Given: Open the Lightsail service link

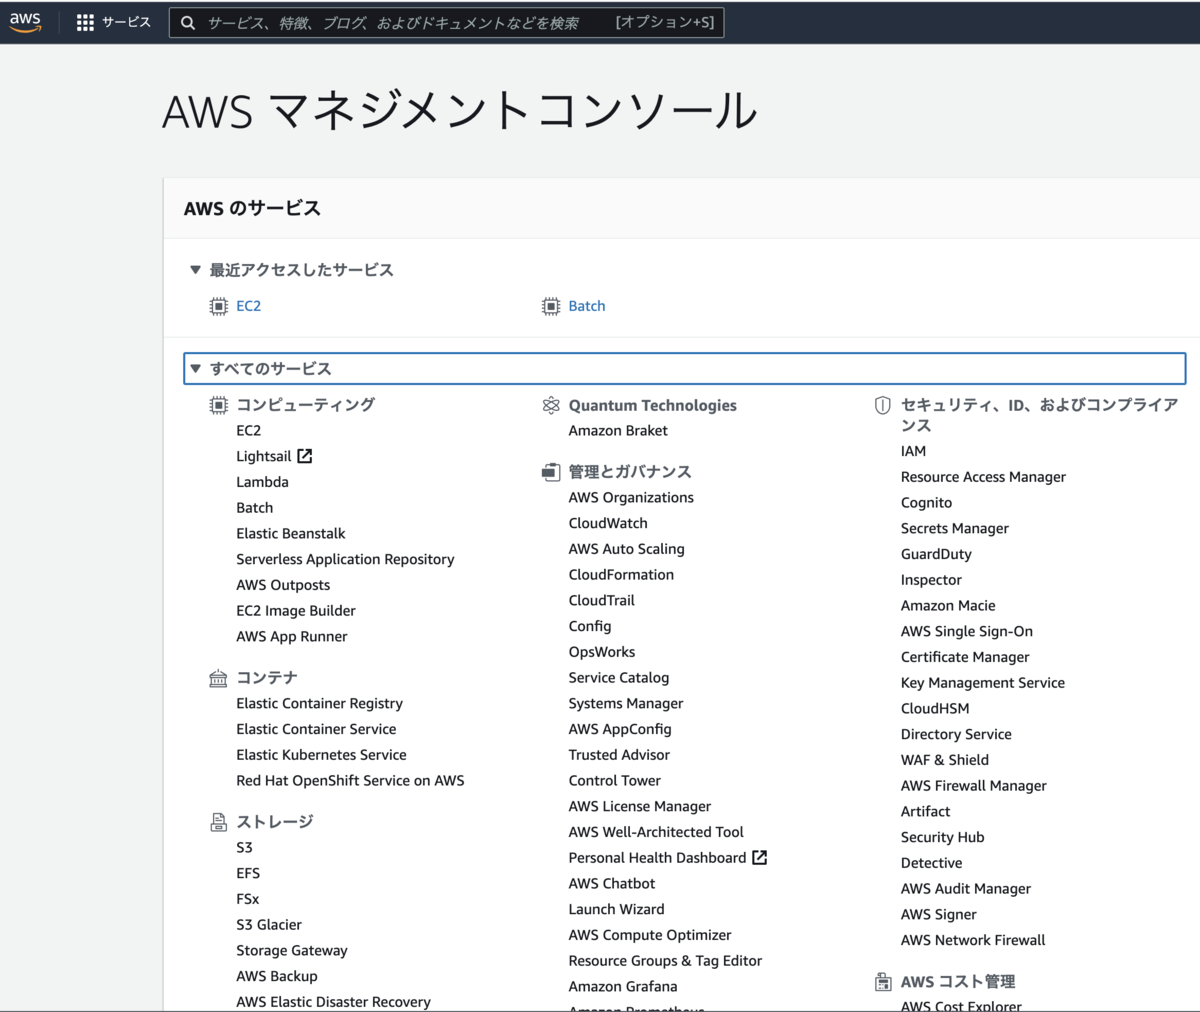Looking at the screenshot, I should 263,456.
